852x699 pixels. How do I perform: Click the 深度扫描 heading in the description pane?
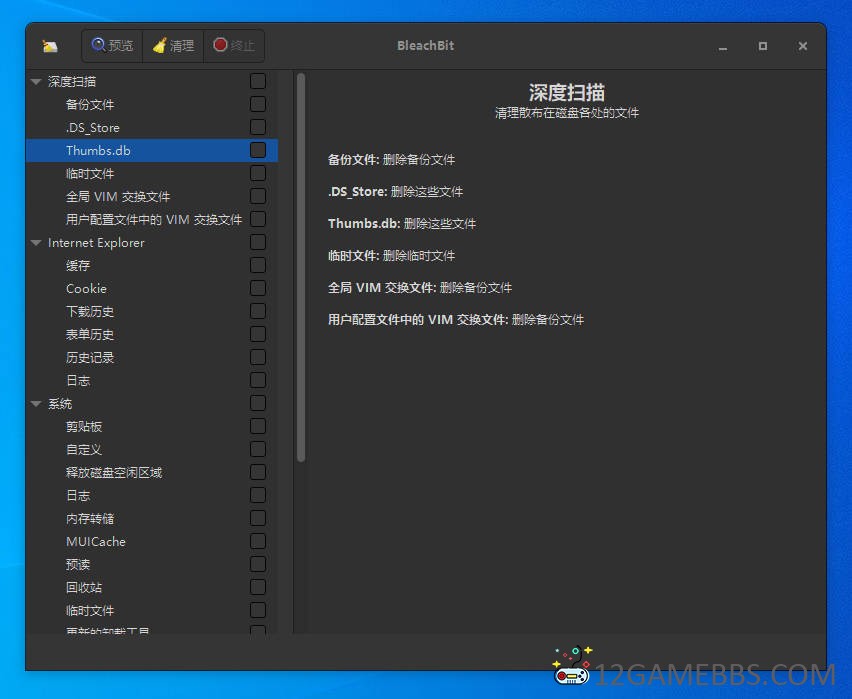pyautogui.click(x=567, y=92)
